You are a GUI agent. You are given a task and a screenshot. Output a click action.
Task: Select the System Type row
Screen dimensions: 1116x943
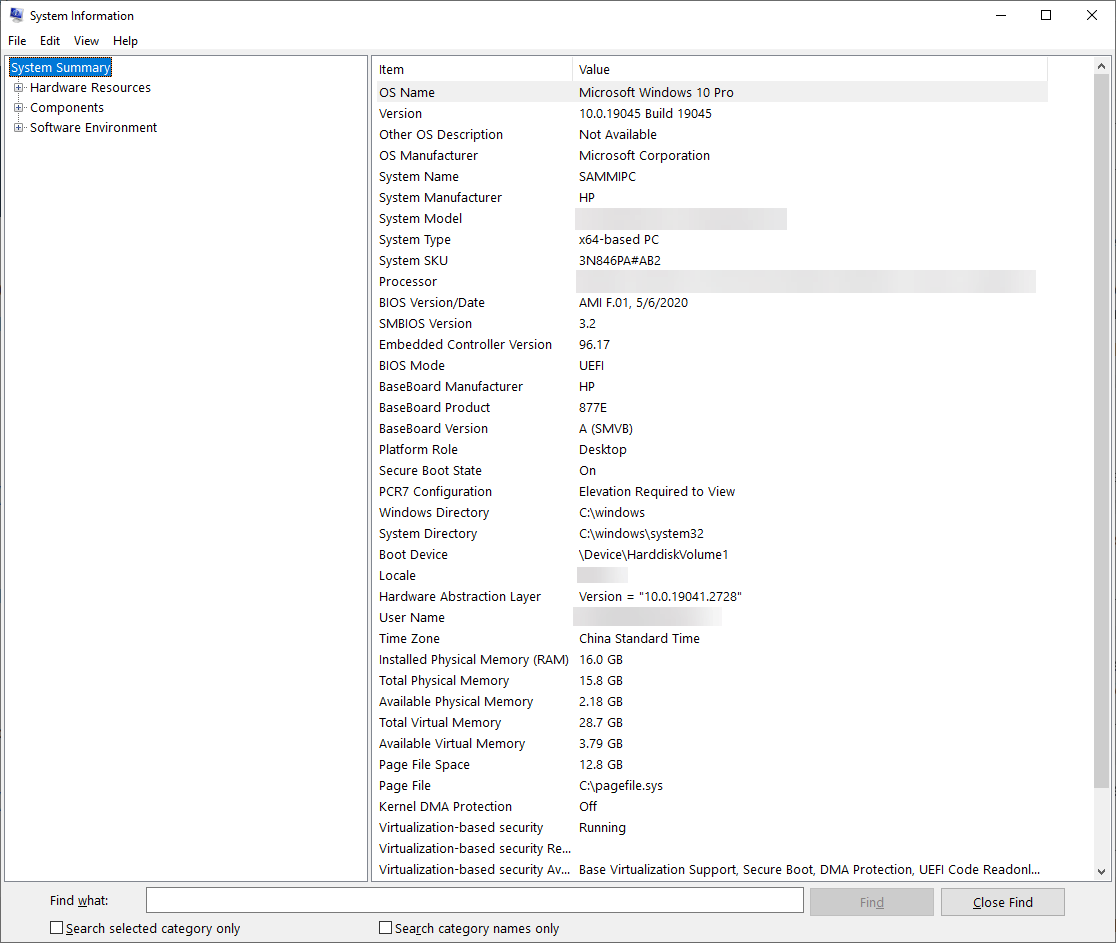[x=712, y=239]
